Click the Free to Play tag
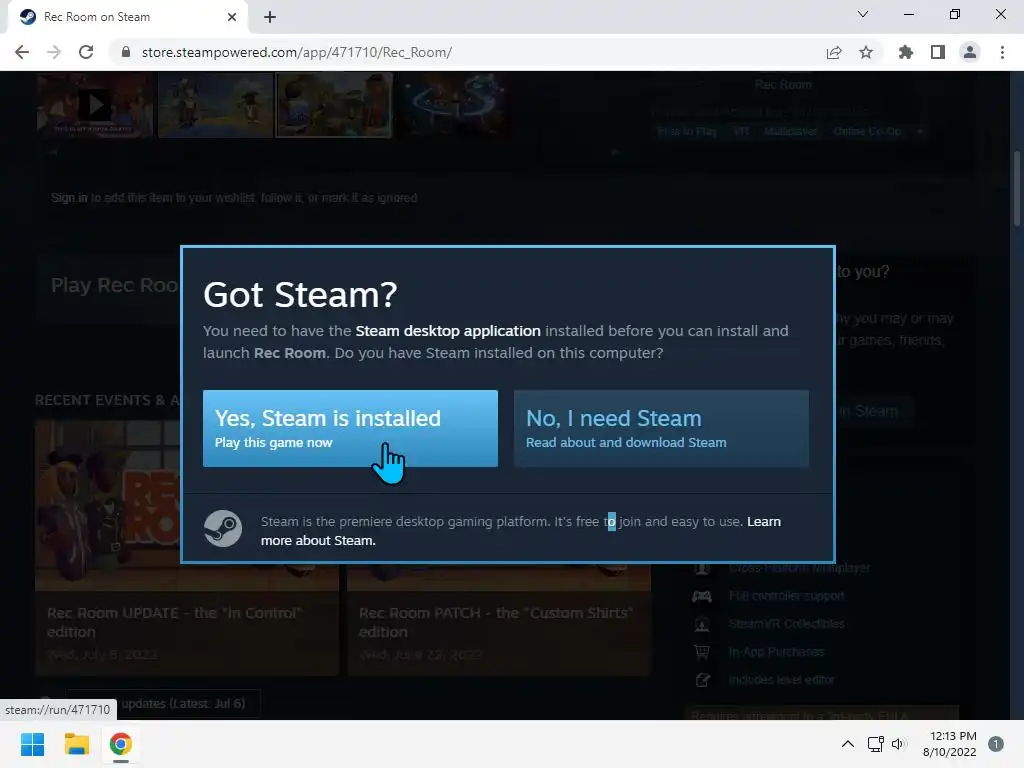The image size is (1024, 768). pos(687,131)
